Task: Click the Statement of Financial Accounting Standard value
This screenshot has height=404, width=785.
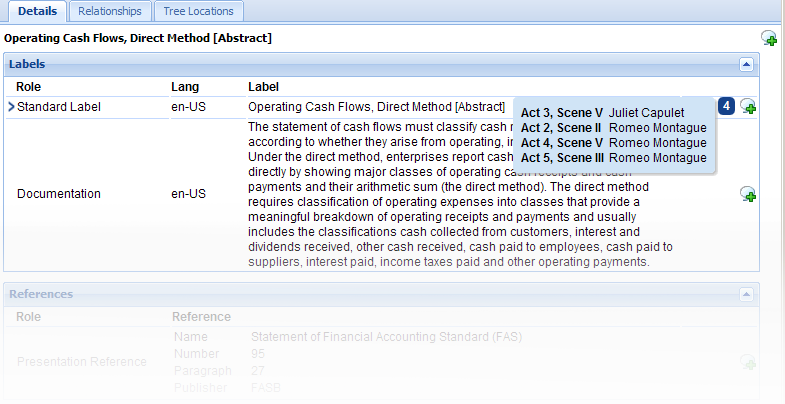Action: coord(386,337)
